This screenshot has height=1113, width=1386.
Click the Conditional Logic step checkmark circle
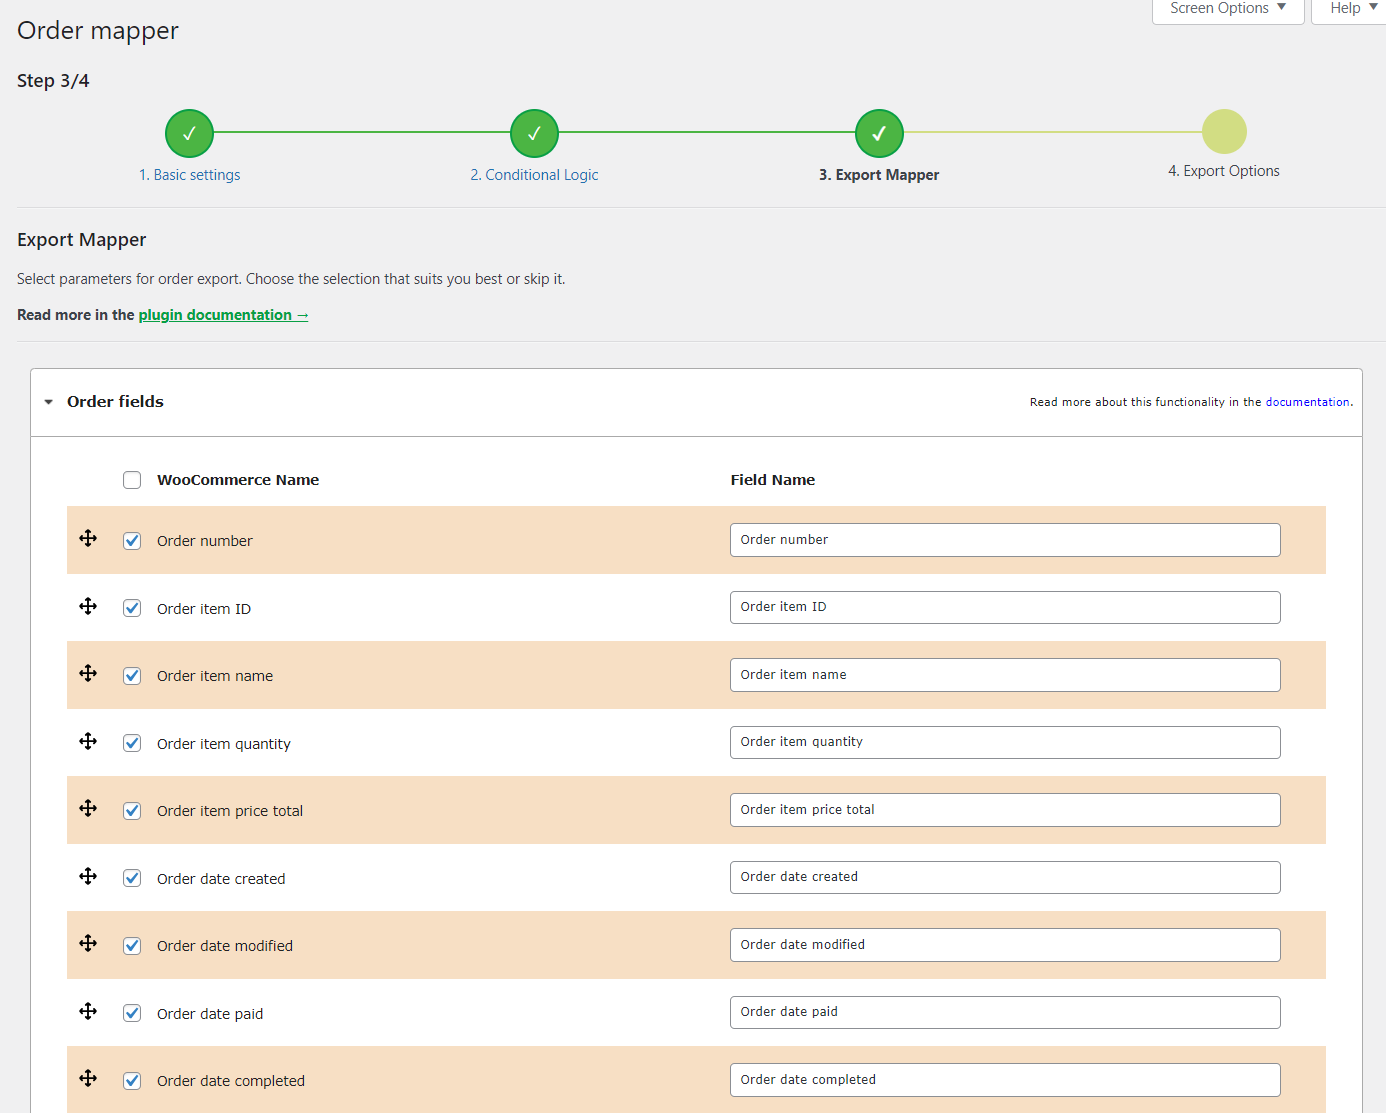tap(533, 132)
